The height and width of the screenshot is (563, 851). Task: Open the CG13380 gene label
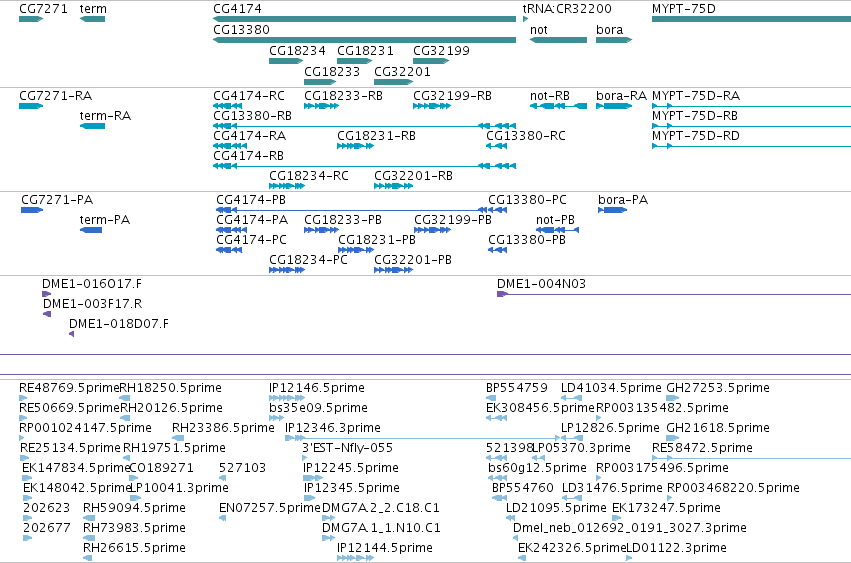241,29
